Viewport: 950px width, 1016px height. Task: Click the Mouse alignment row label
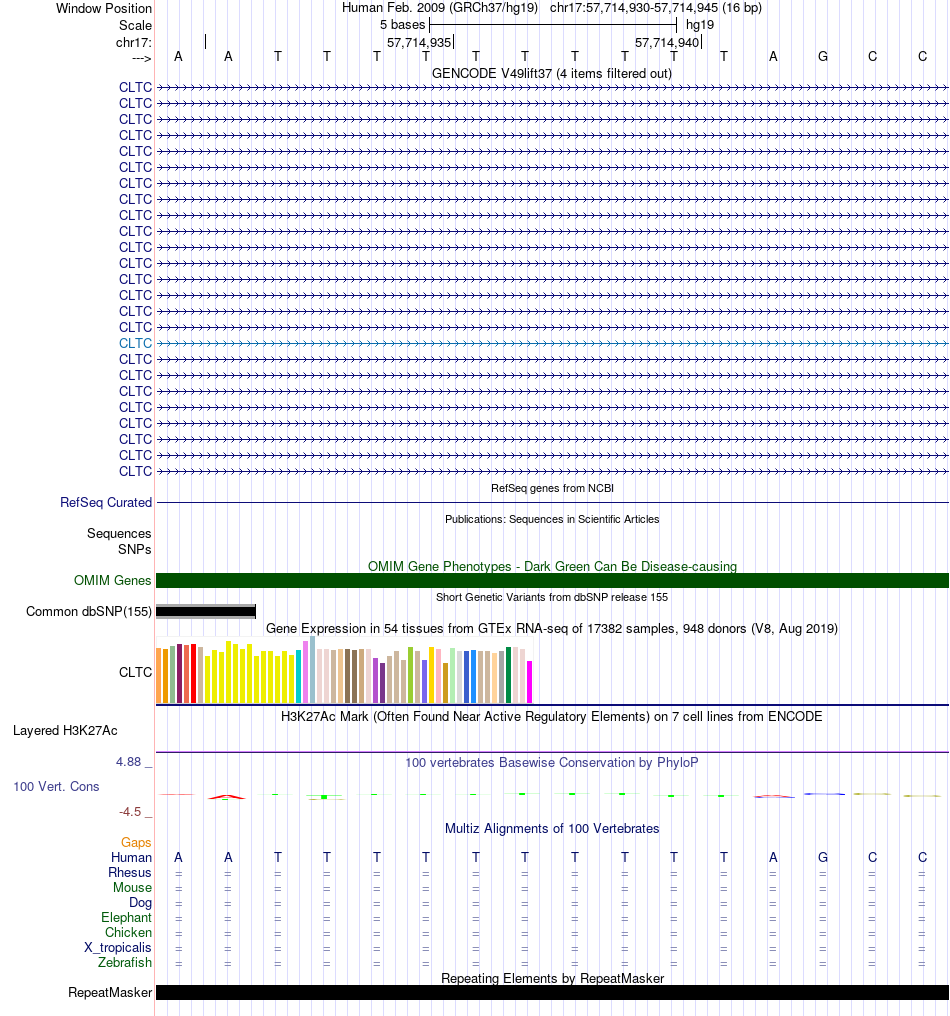[x=133, y=887]
